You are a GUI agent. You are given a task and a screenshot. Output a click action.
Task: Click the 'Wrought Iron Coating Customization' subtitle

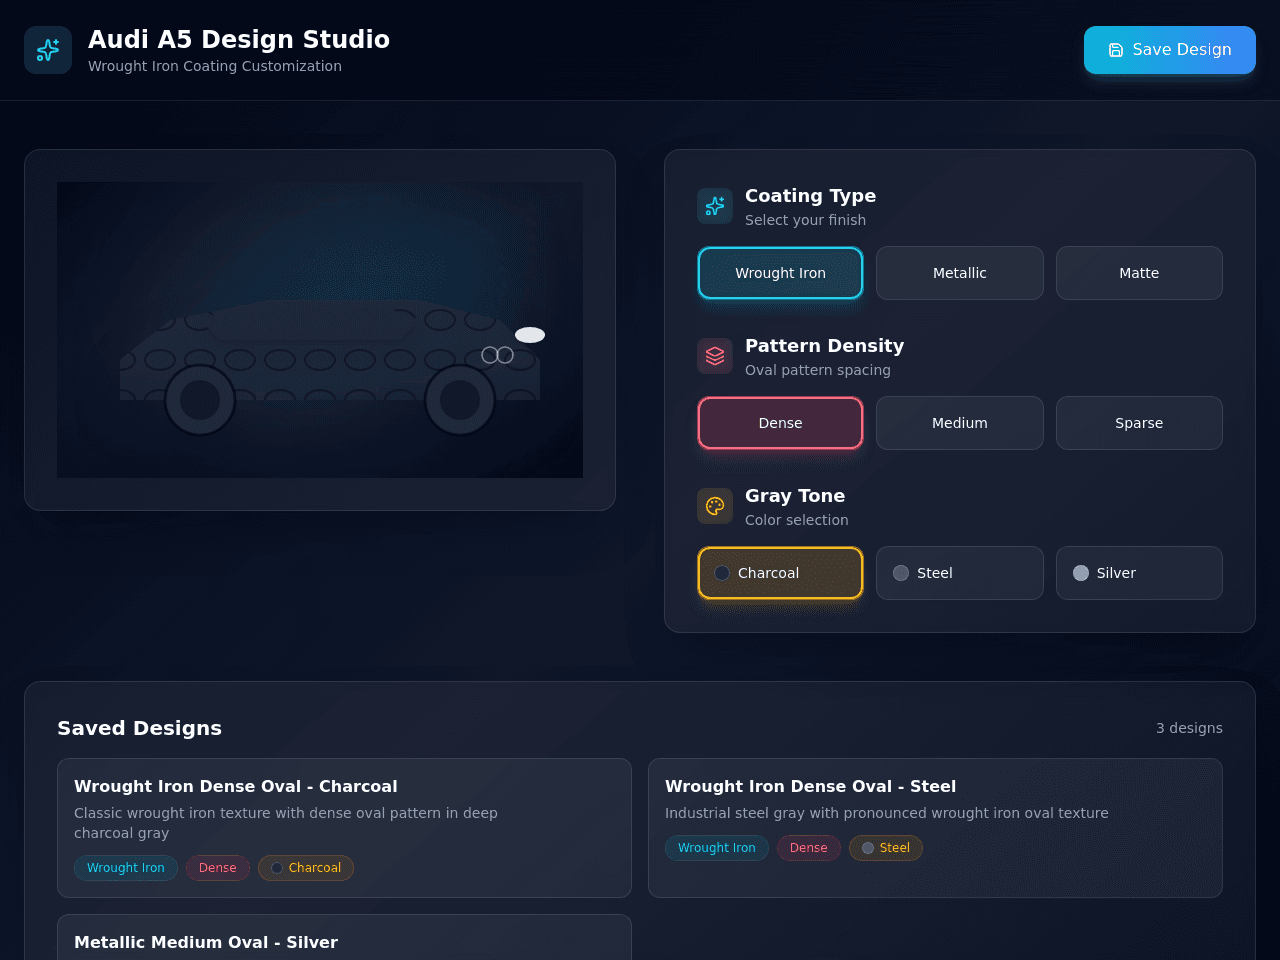coord(215,66)
